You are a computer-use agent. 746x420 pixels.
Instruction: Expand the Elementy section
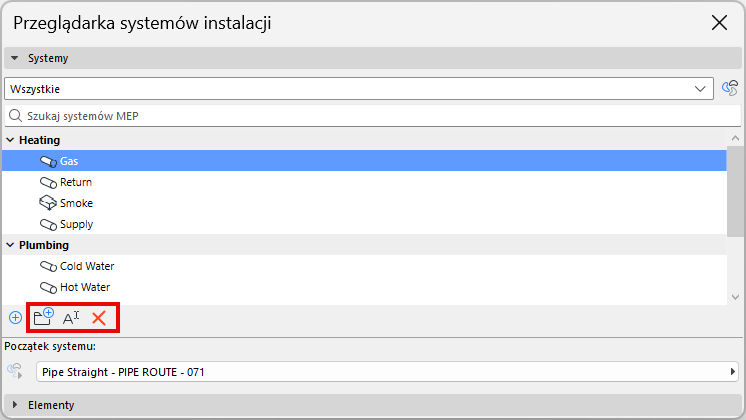pos(15,405)
